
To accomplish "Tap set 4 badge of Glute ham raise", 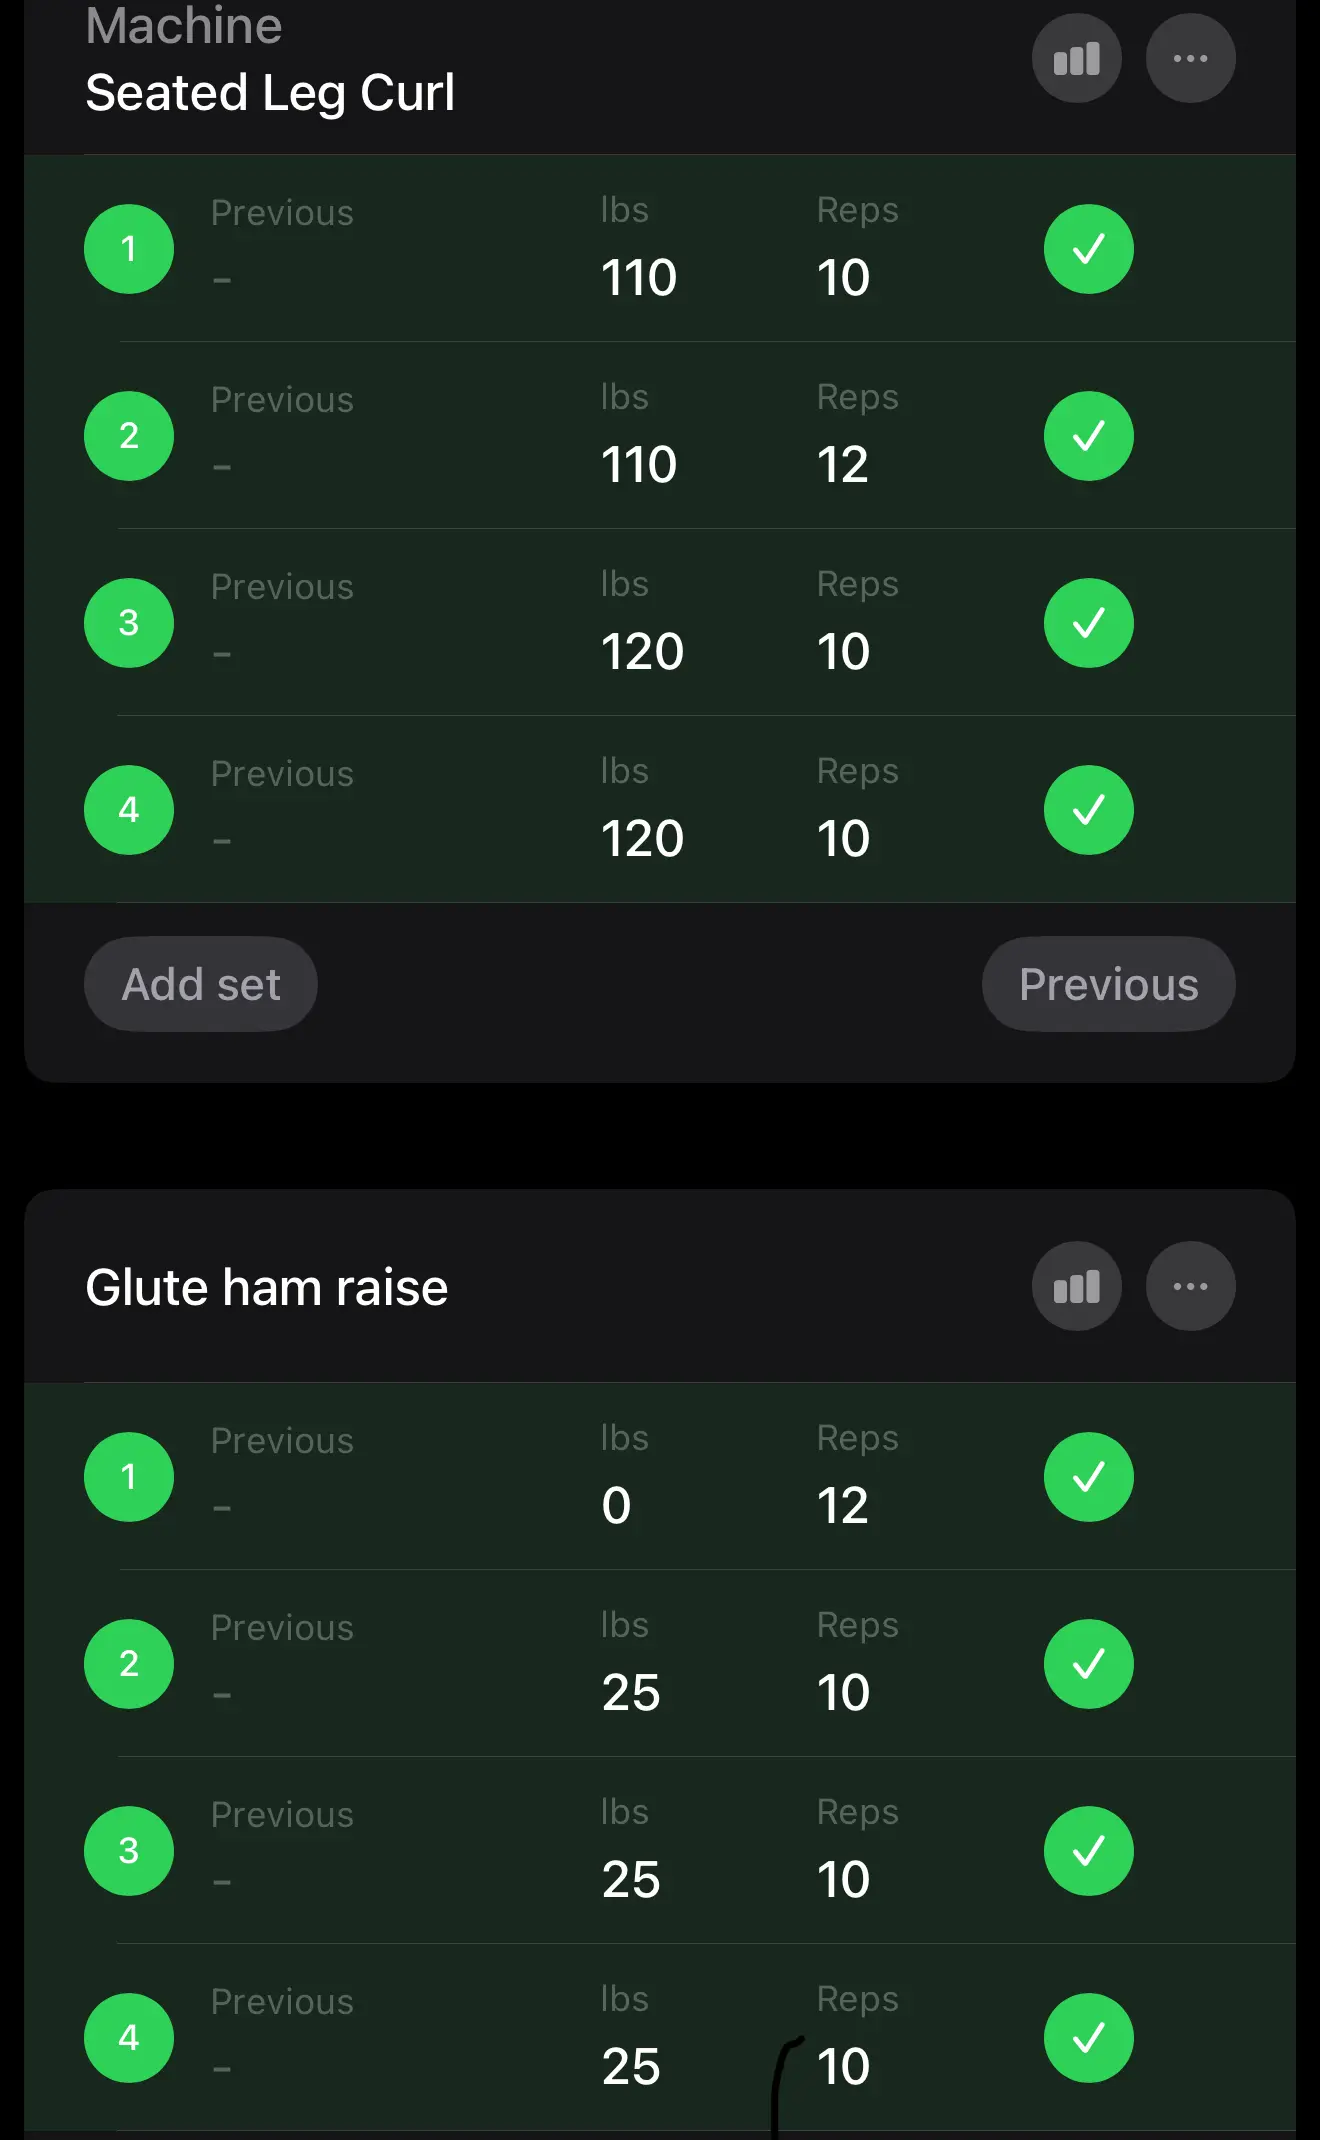I will (x=129, y=2038).
